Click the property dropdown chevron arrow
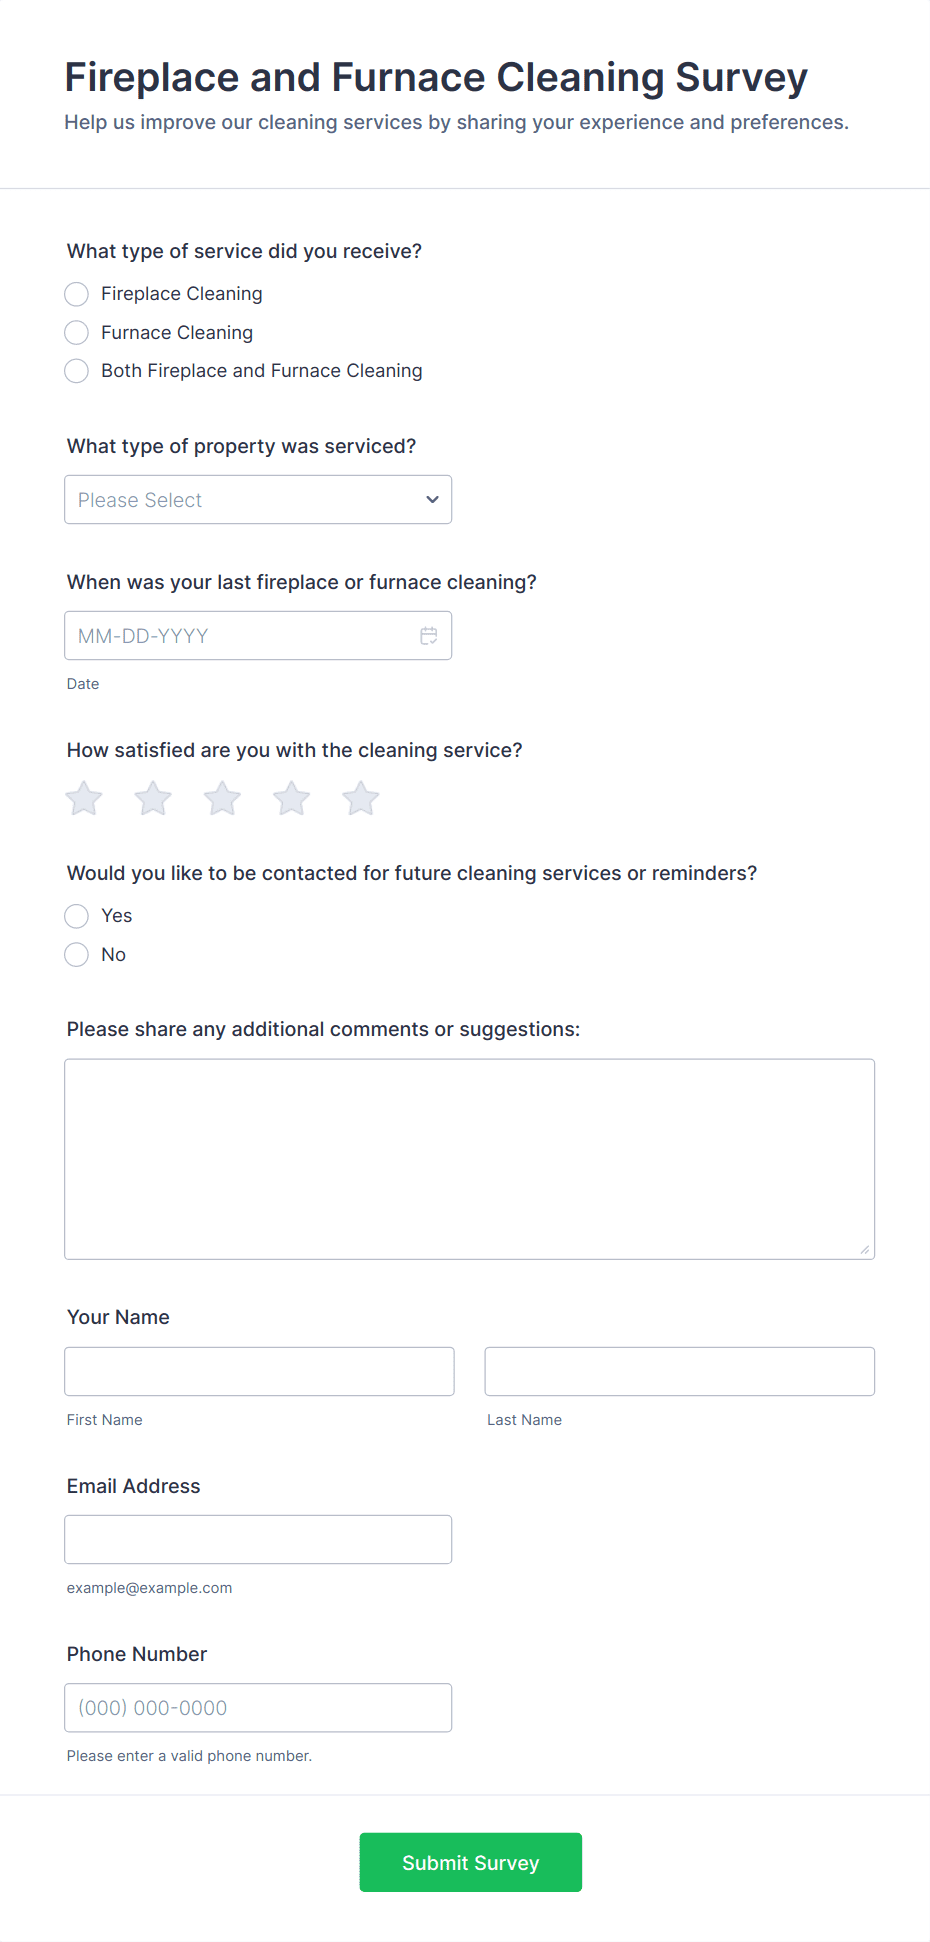 (432, 500)
